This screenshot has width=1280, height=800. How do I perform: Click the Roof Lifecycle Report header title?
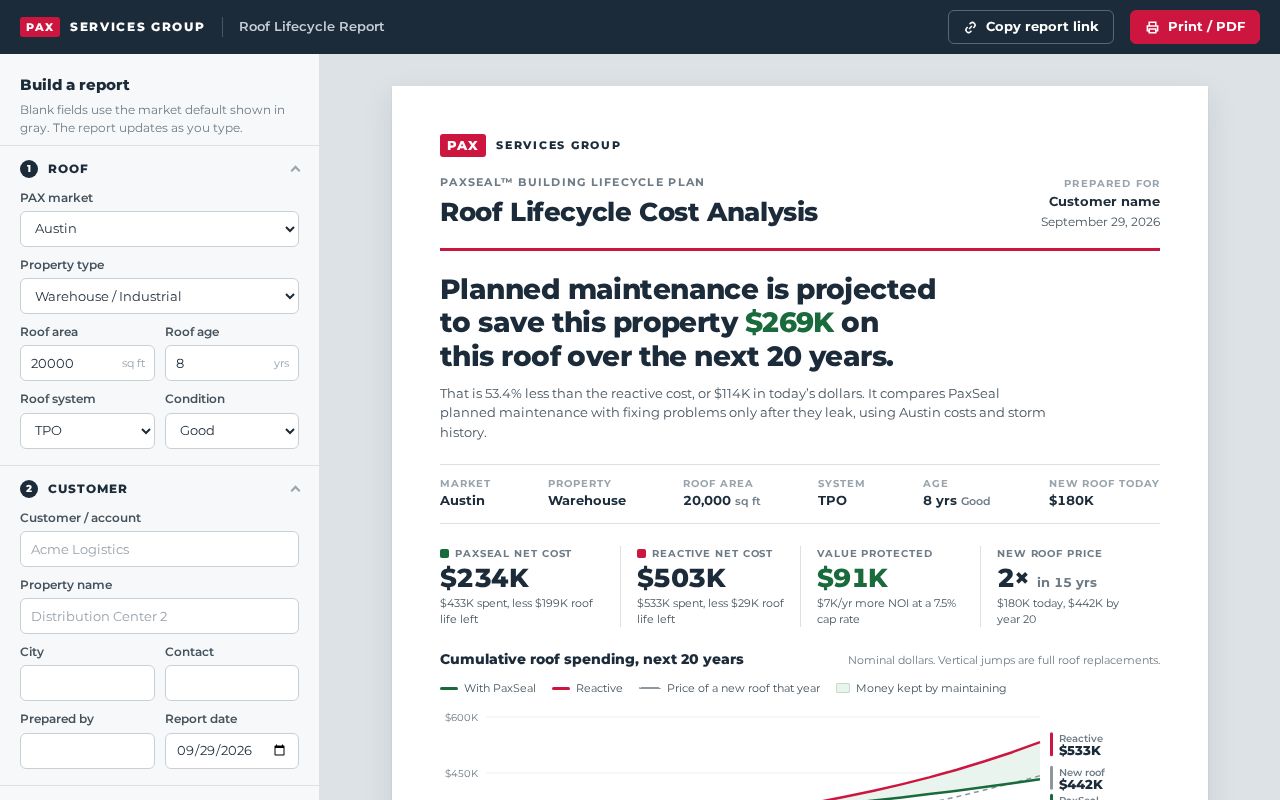pyautogui.click(x=311, y=27)
